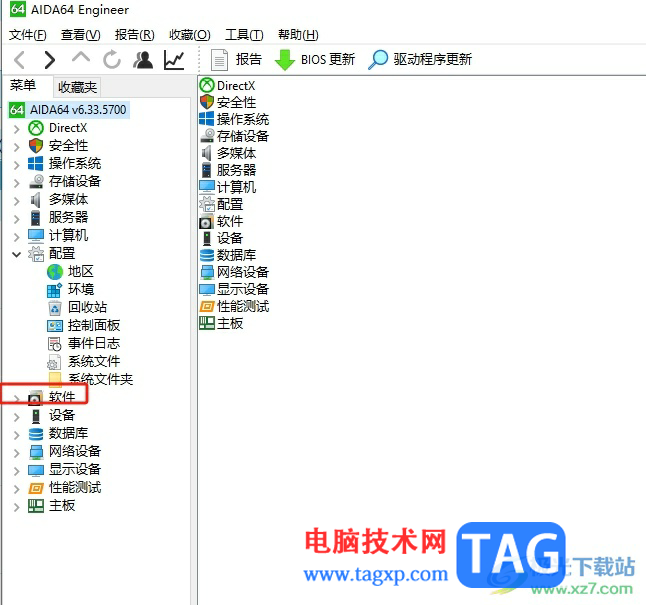Switch to the 收藏夹 tab
Image resolution: width=646 pixels, height=605 pixels.
click(77, 87)
